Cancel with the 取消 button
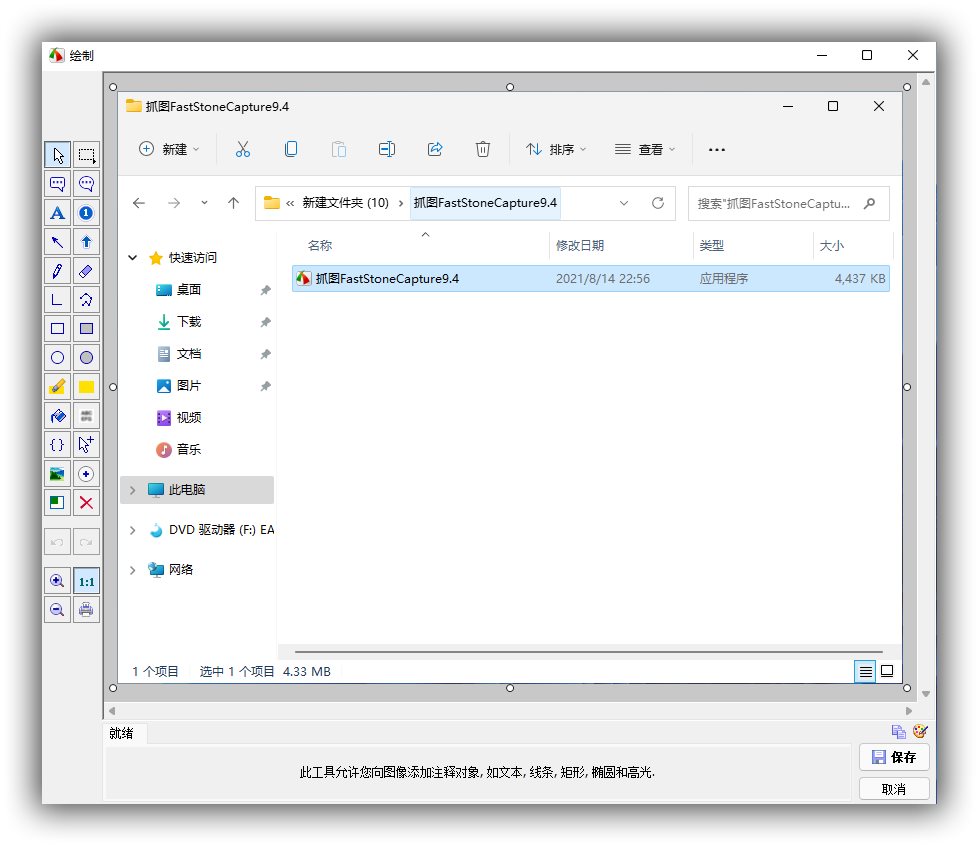Viewport: 979px width, 846px height. coord(894,789)
